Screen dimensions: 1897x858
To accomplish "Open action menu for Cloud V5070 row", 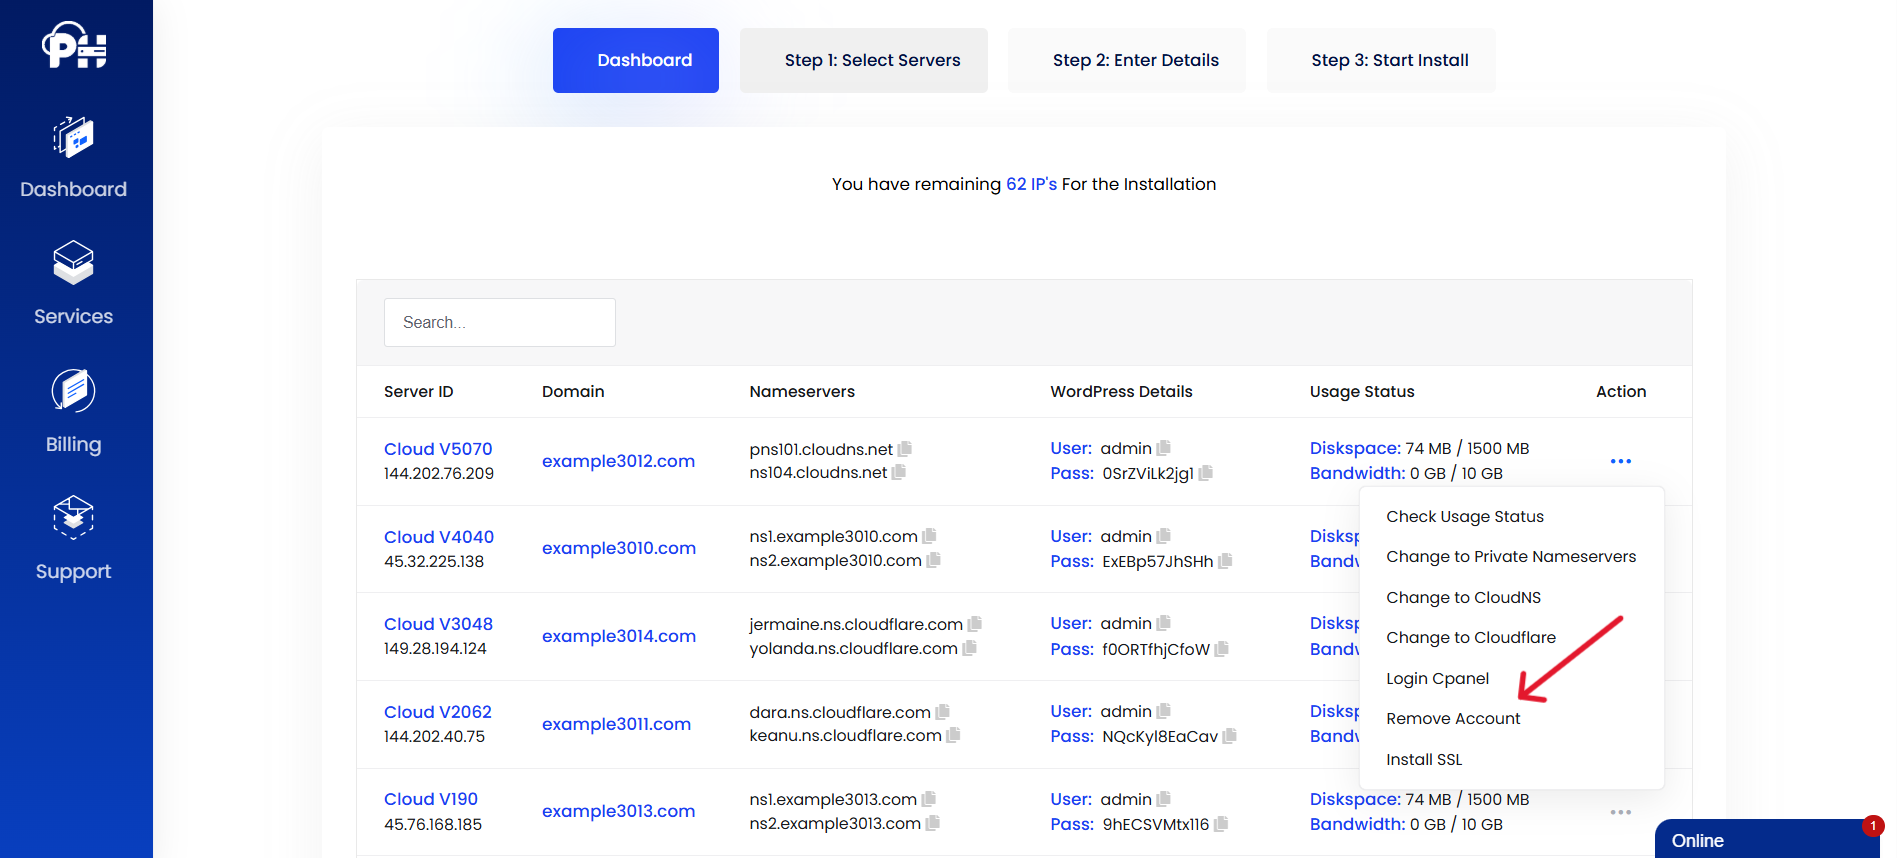I will point(1620,461).
